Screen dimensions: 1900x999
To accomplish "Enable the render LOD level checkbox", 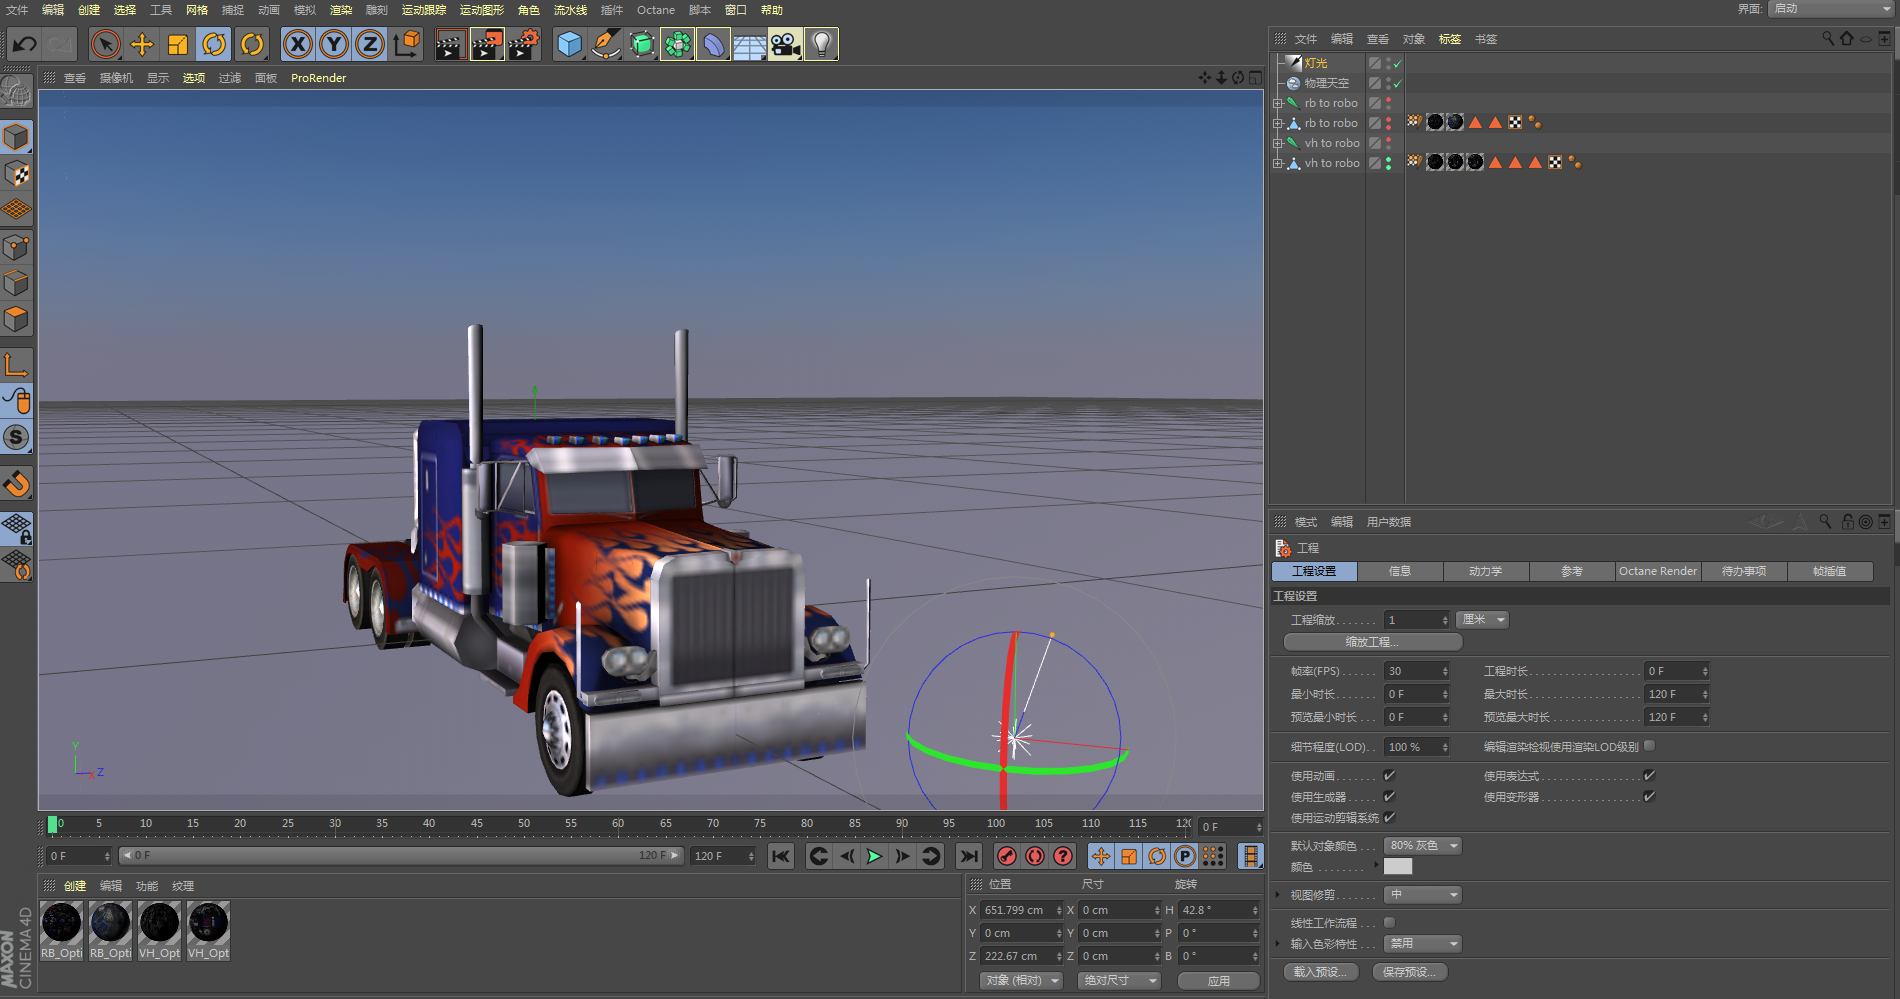I will [x=1649, y=746].
